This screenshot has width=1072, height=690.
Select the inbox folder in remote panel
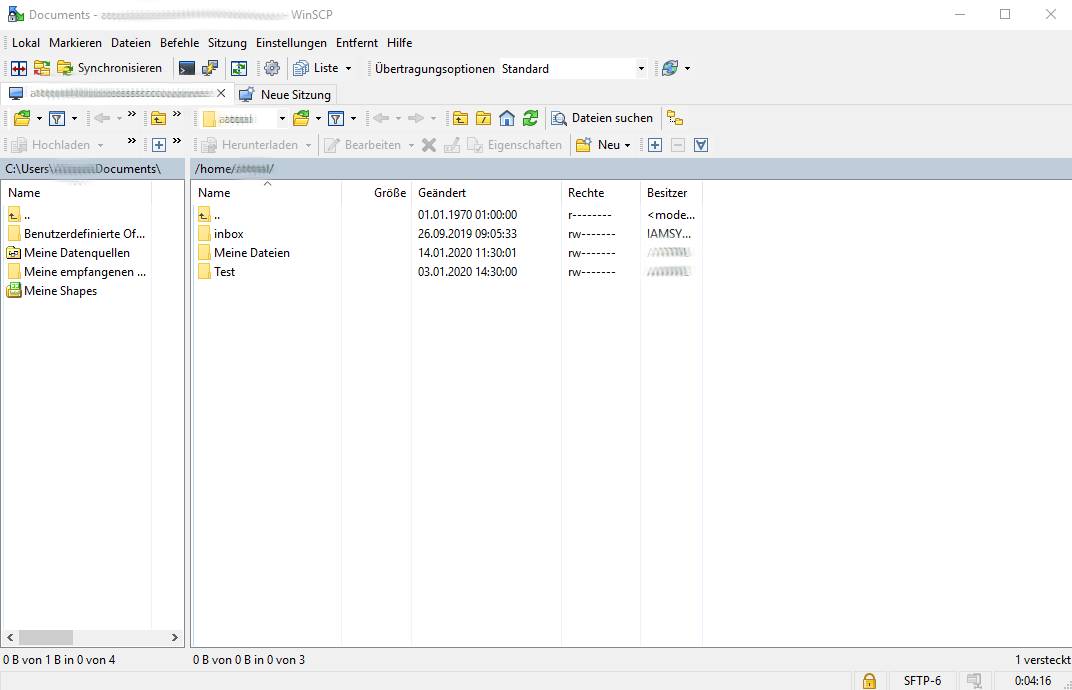coord(228,234)
